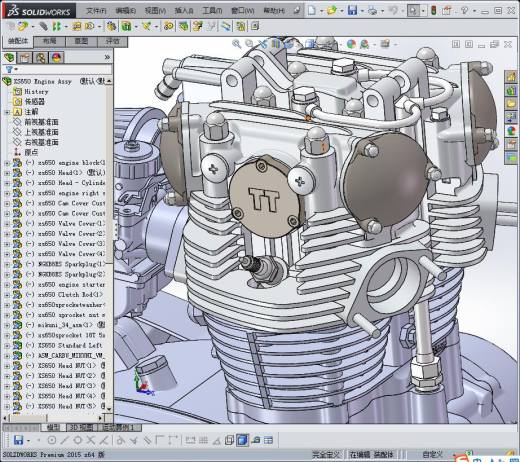Click the Zoom to Fit magnifier icon

pos(237,44)
